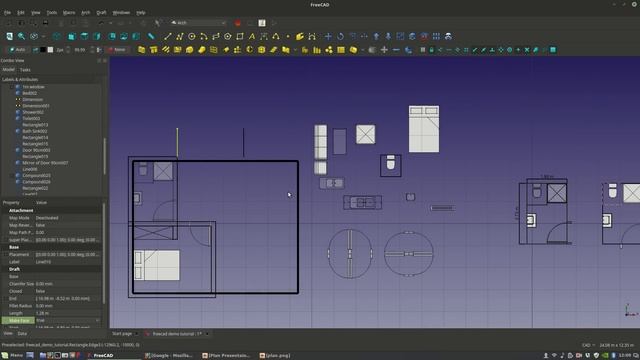
Task: Click the Arch Rebar tool
Action: pos(166,50)
